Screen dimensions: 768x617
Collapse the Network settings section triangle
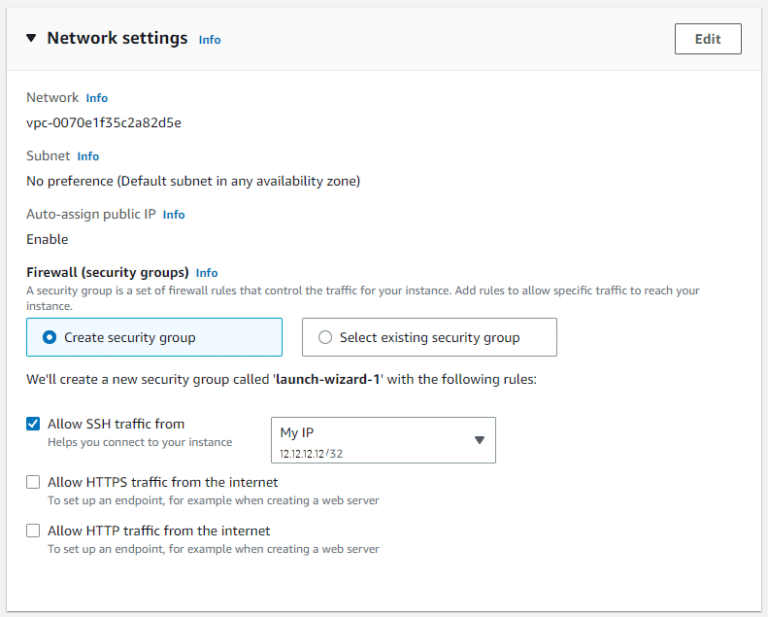coord(31,38)
